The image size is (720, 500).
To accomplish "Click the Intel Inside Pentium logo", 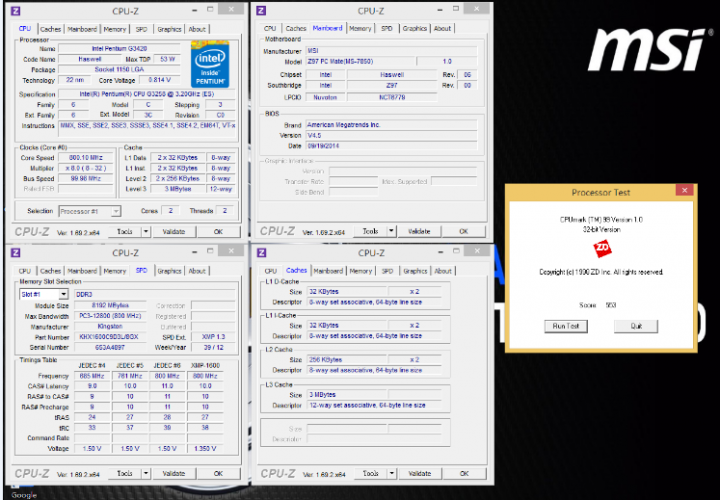I will 210,64.
